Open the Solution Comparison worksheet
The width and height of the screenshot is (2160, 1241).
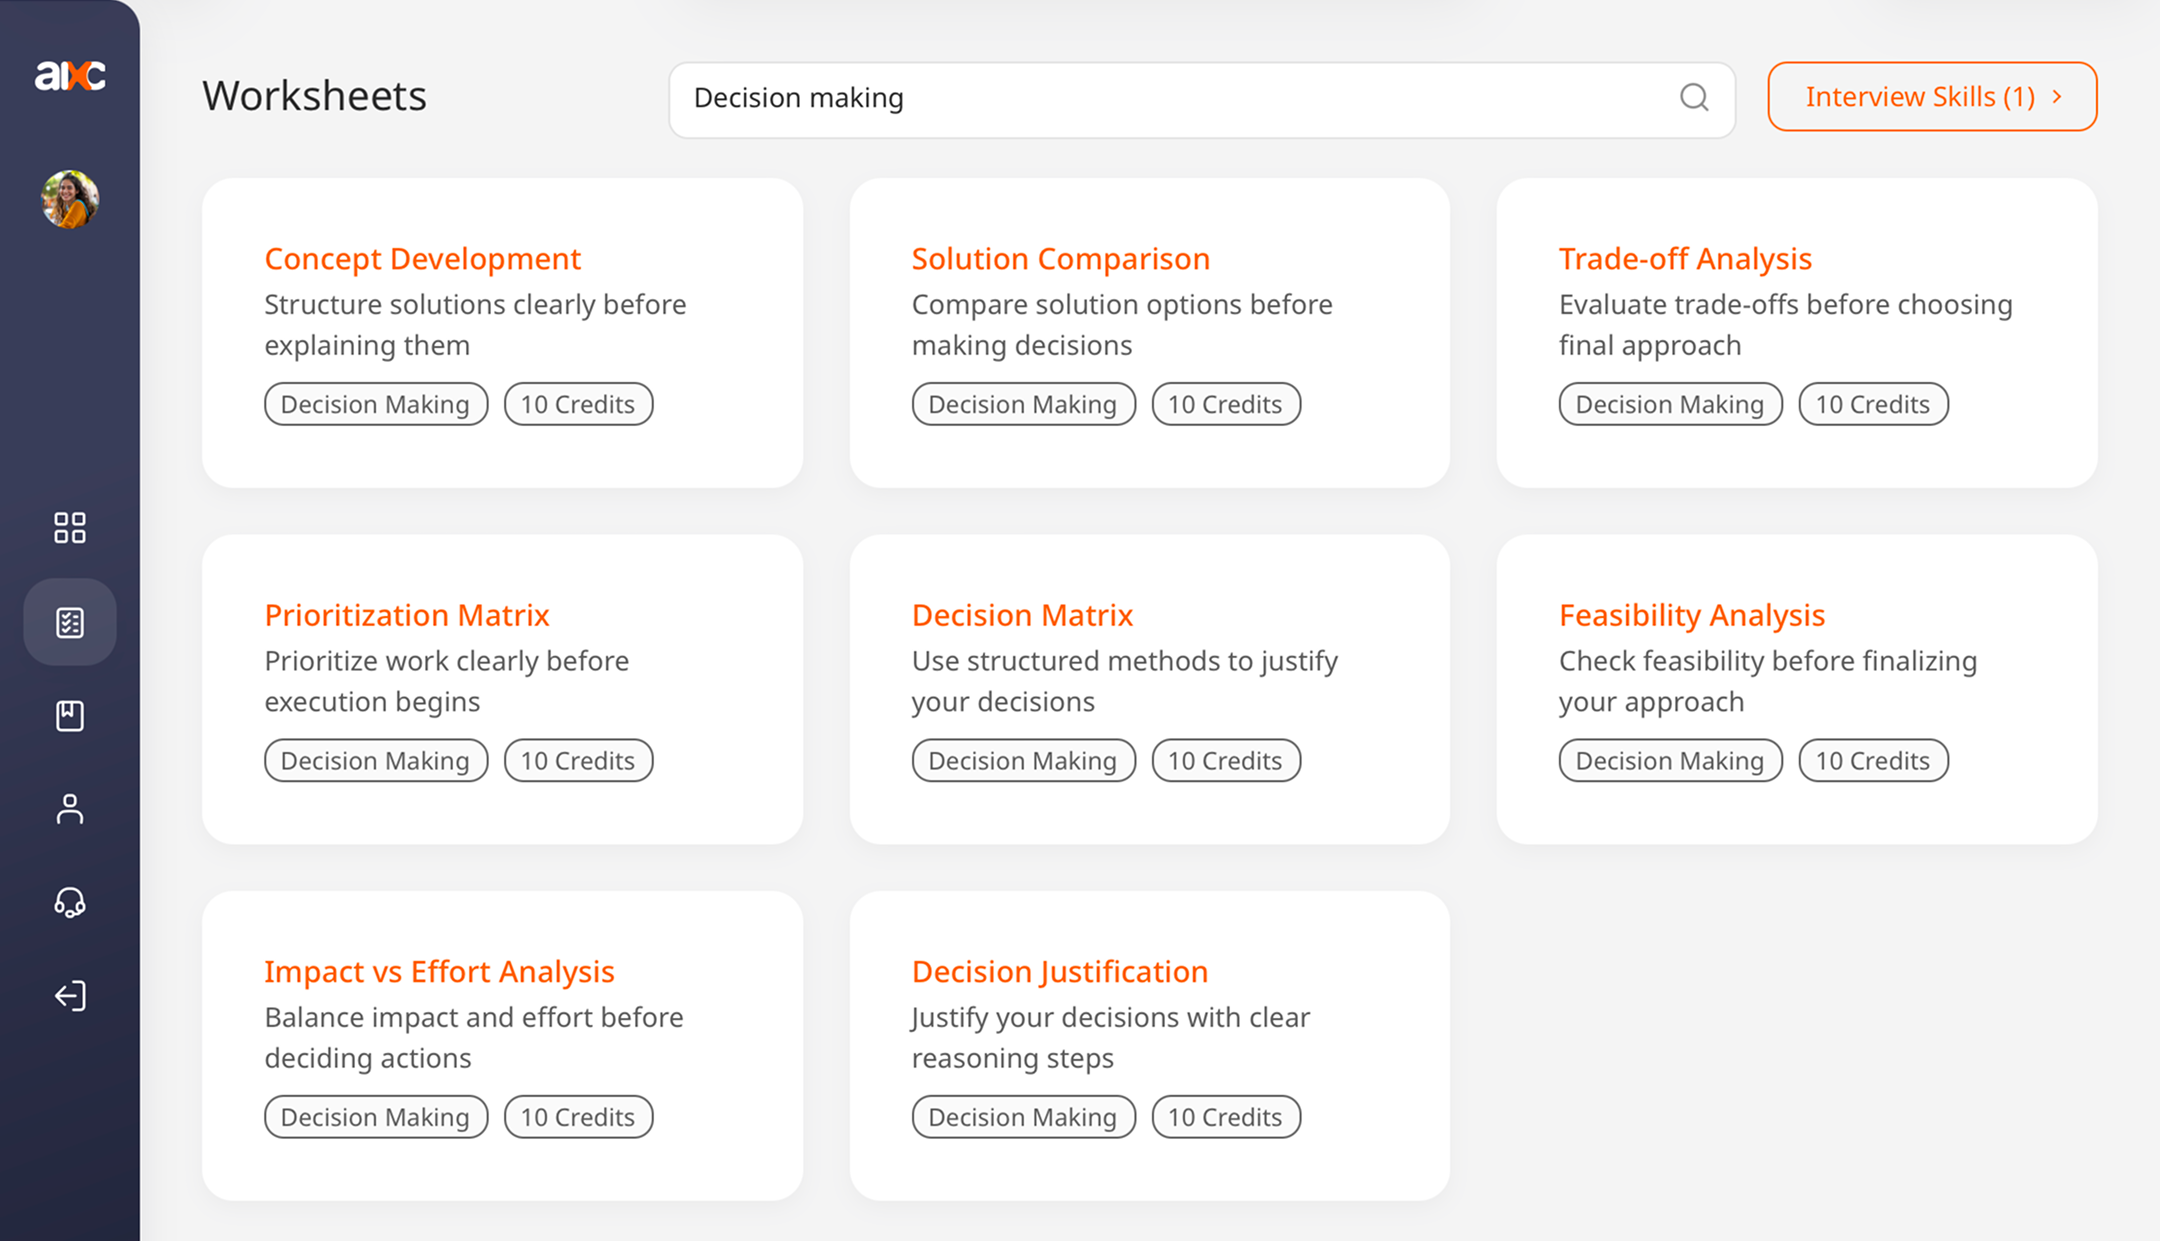(x=1060, y=259)
